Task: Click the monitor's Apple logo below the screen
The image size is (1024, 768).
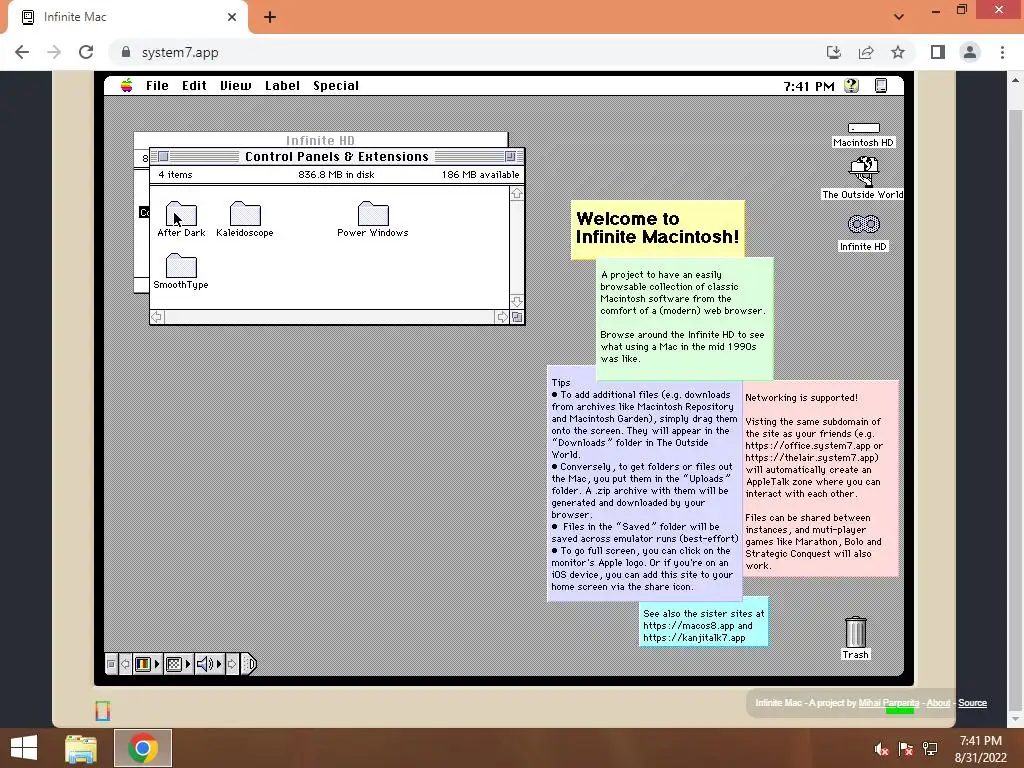Action: click(103, 711)
